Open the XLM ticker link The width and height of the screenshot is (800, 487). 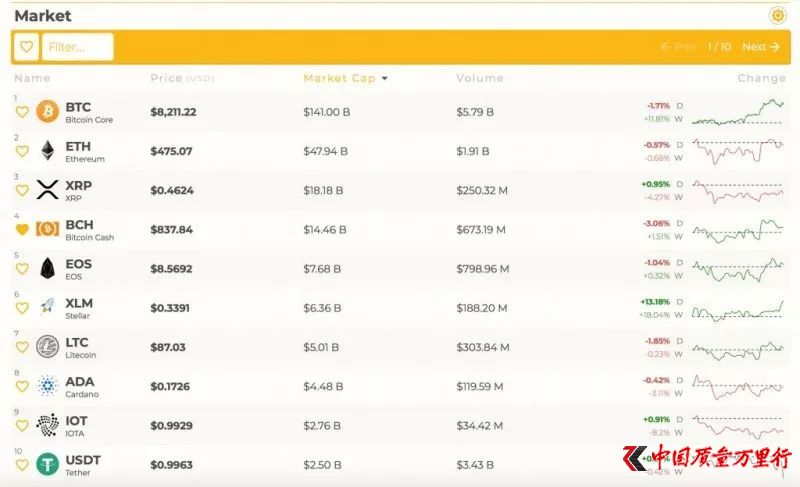79,303
